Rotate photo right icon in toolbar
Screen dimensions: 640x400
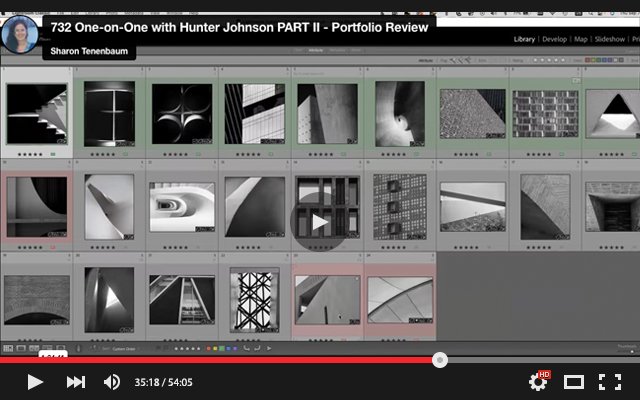coord(257,348)
